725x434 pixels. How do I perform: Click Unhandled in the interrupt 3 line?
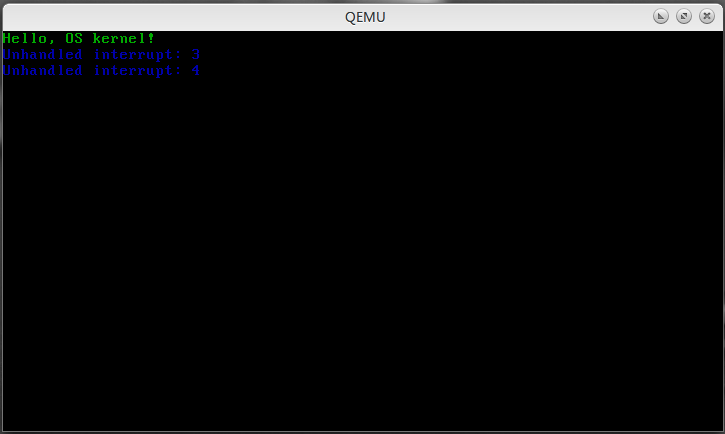point(43,55)
